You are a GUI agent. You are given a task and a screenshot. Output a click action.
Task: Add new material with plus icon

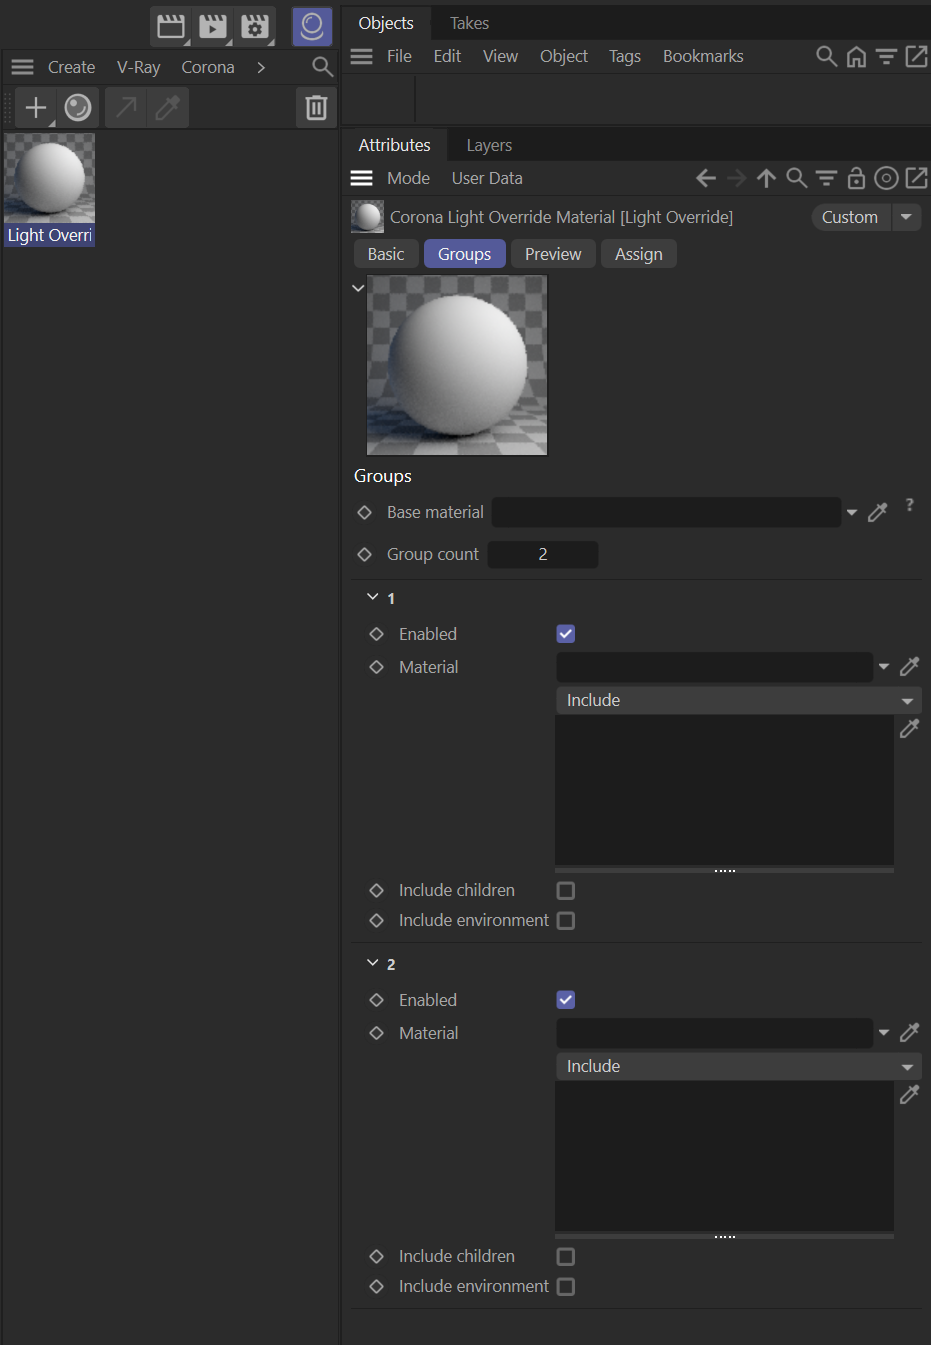click(36, 107)
